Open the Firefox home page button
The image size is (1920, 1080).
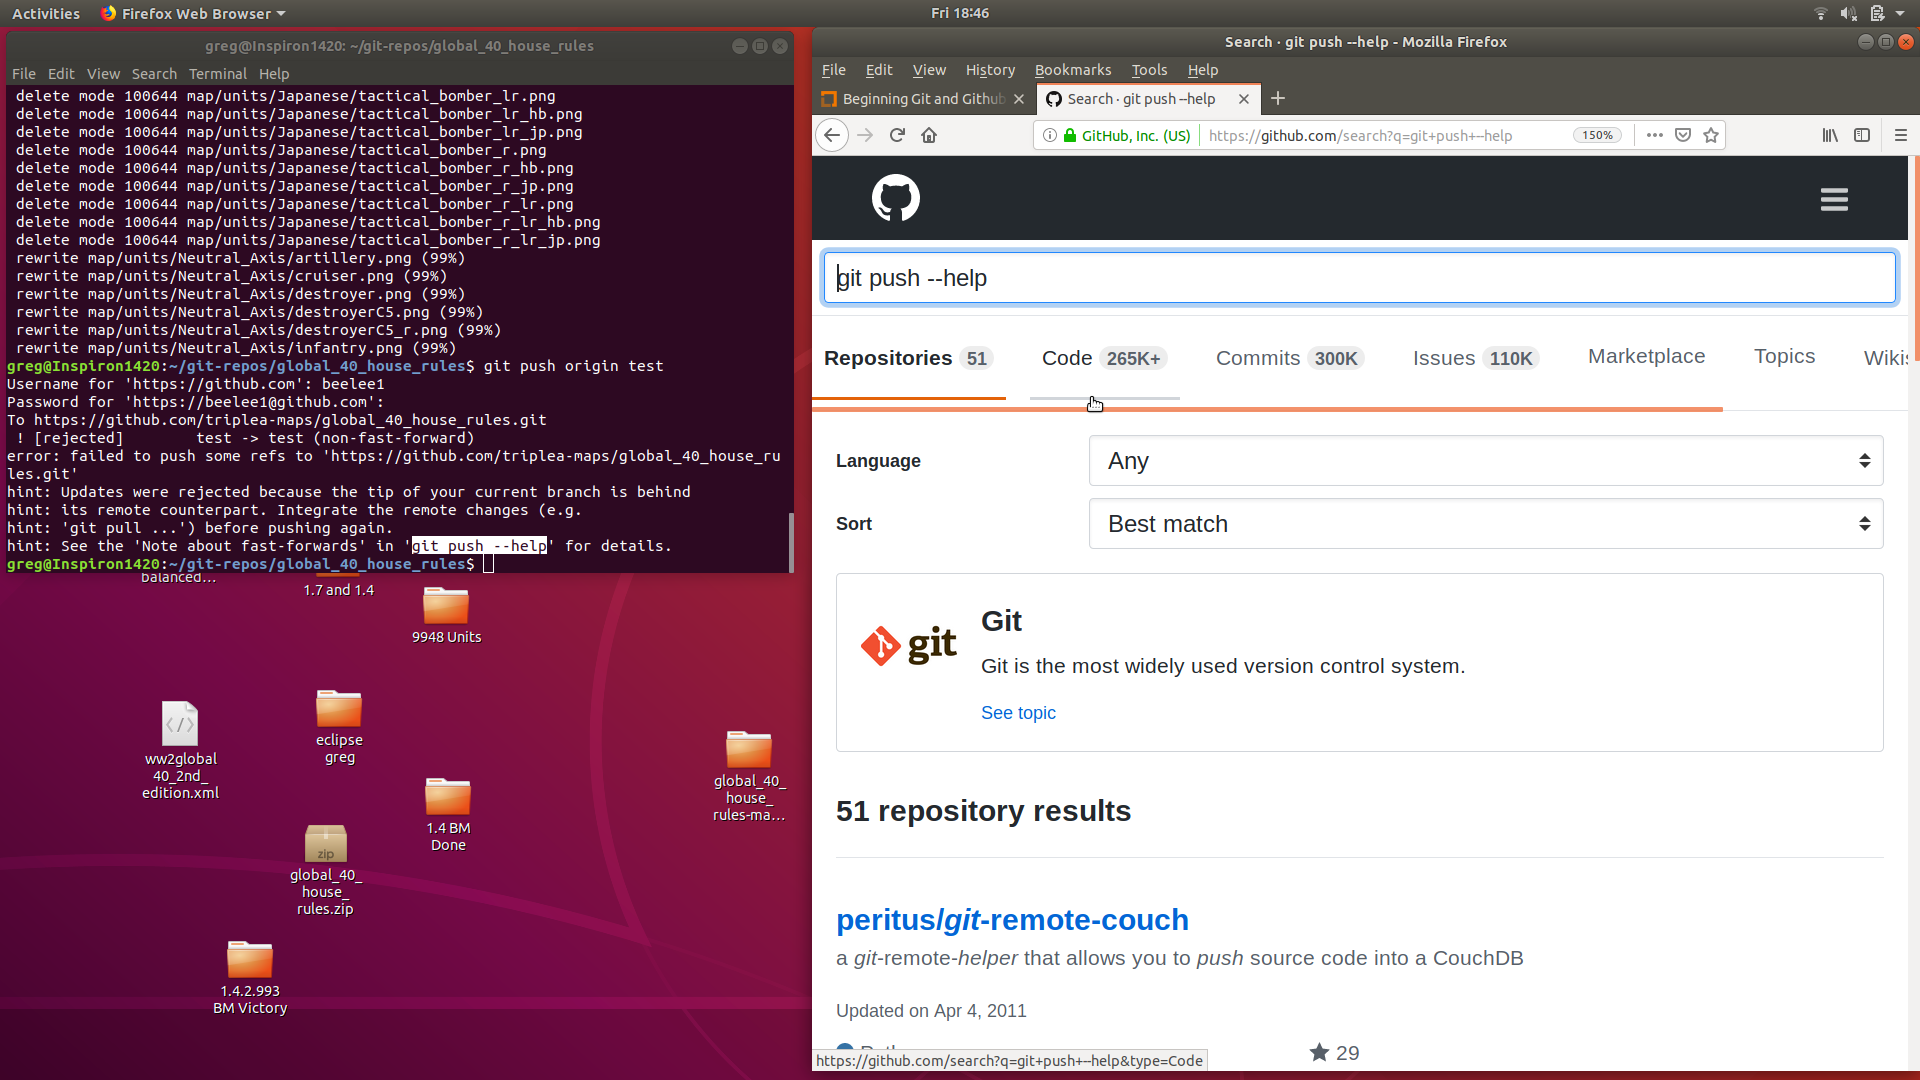point(929,135)
